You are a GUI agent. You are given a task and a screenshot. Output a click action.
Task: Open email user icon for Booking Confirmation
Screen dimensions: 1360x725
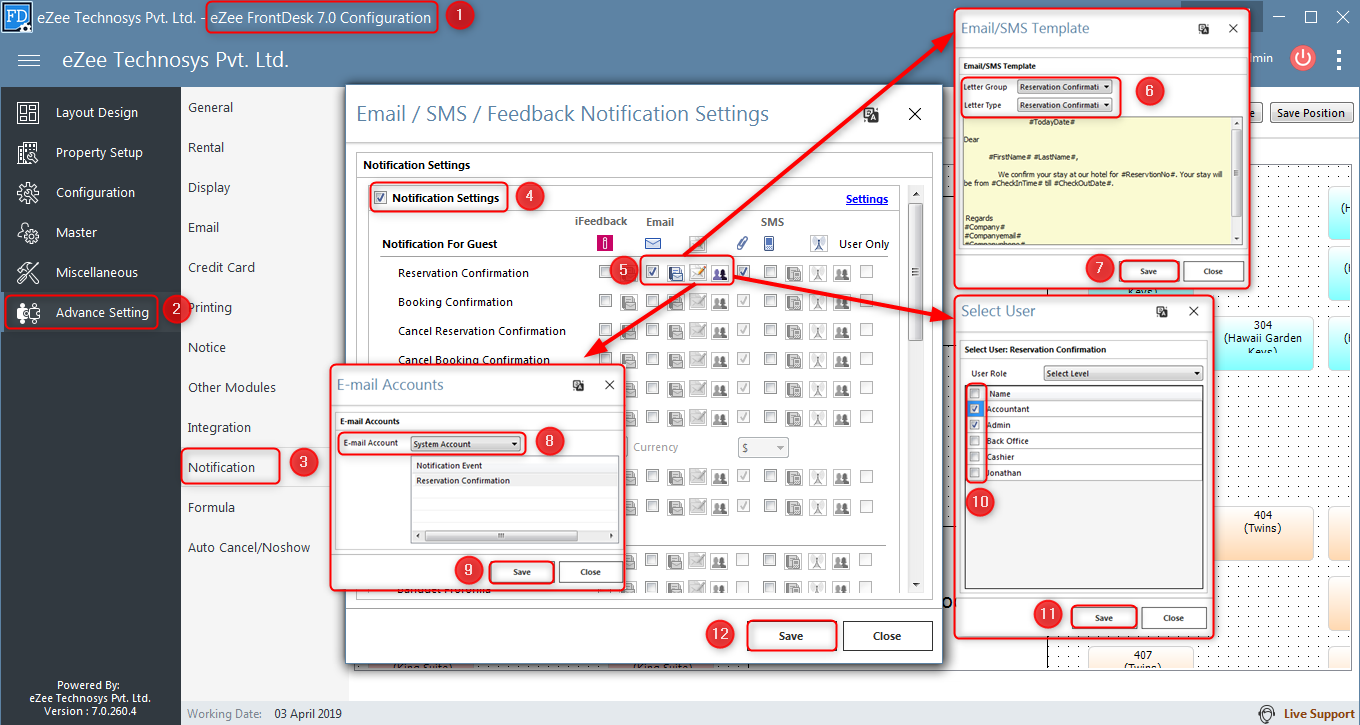tap(719, 302)
